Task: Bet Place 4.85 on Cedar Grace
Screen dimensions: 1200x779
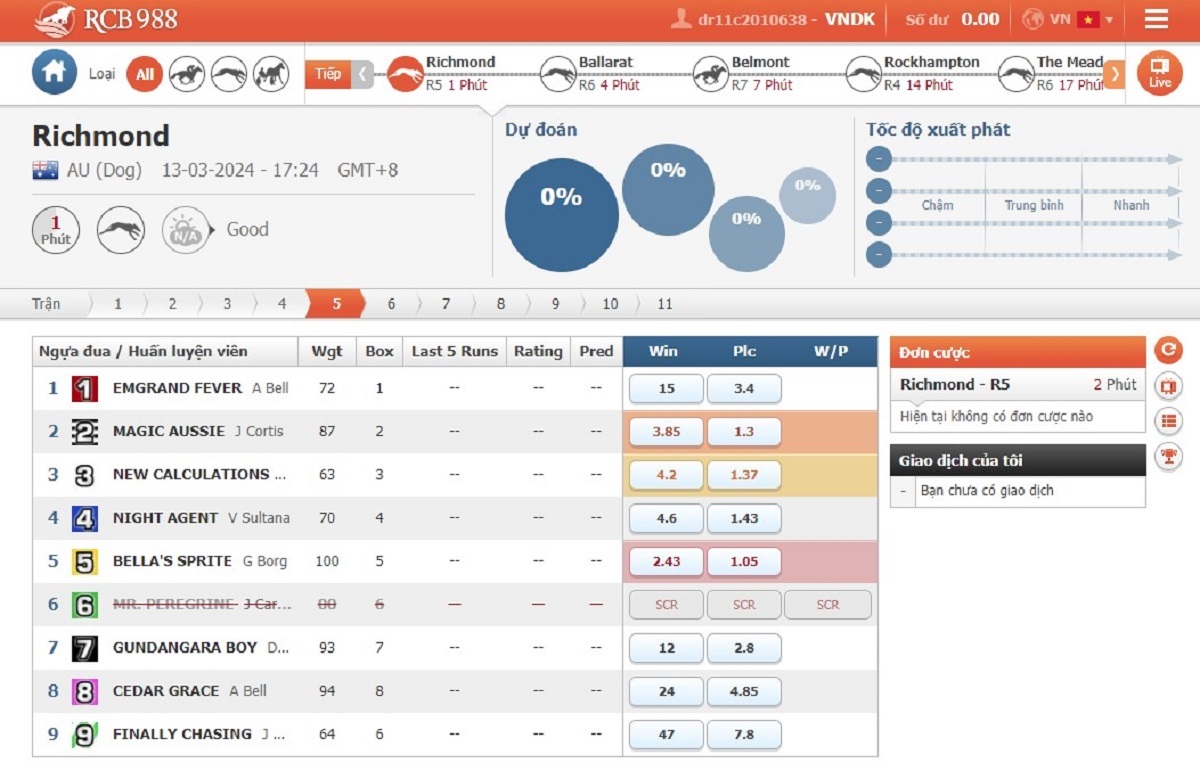Action: pos(744,691)
